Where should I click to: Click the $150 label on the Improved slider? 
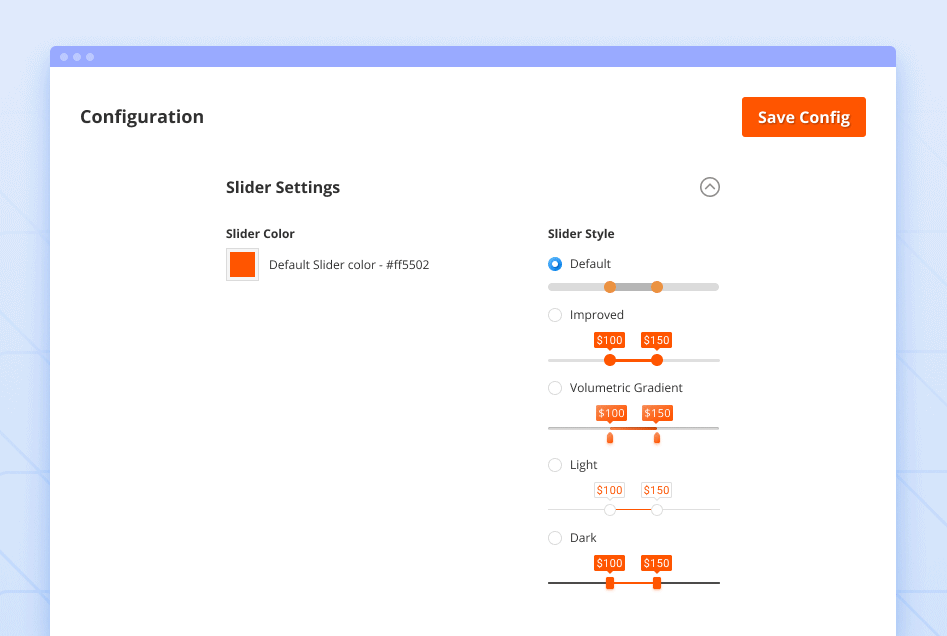coord(656,340)
